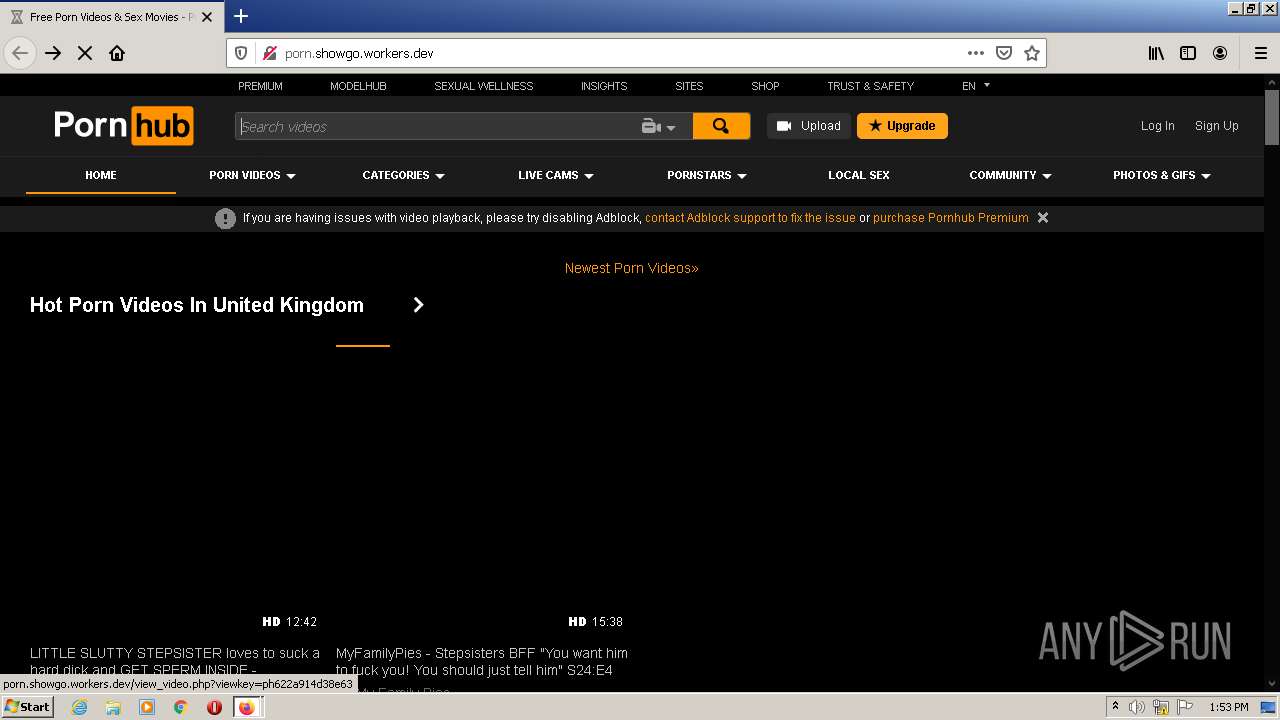Open Windows Media Player taskbar icon

coord(147,707)
